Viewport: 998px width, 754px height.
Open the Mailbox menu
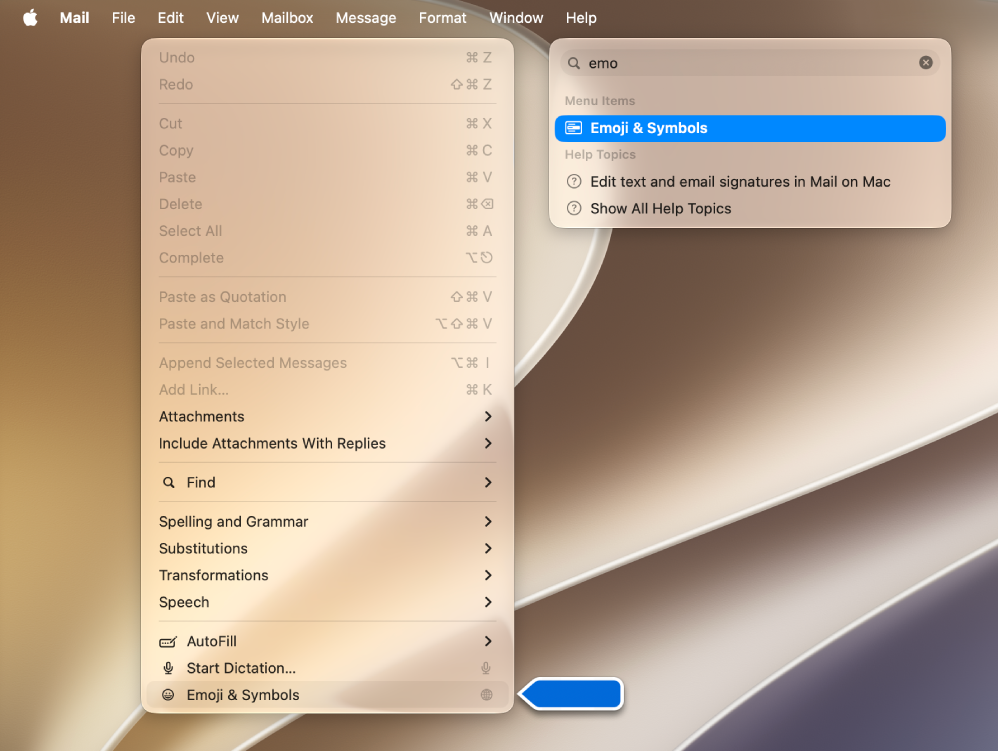(287, 18)
